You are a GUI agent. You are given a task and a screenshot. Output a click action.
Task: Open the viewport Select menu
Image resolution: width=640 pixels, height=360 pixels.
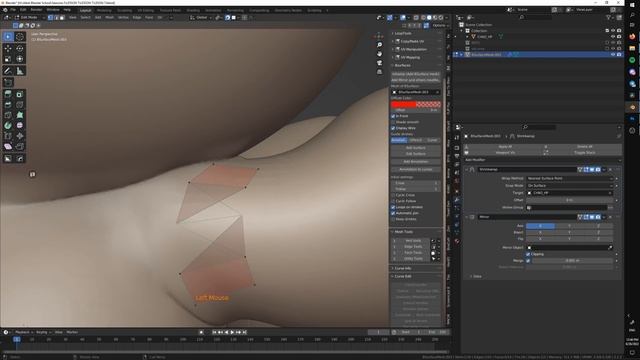[x=85, y=18]
